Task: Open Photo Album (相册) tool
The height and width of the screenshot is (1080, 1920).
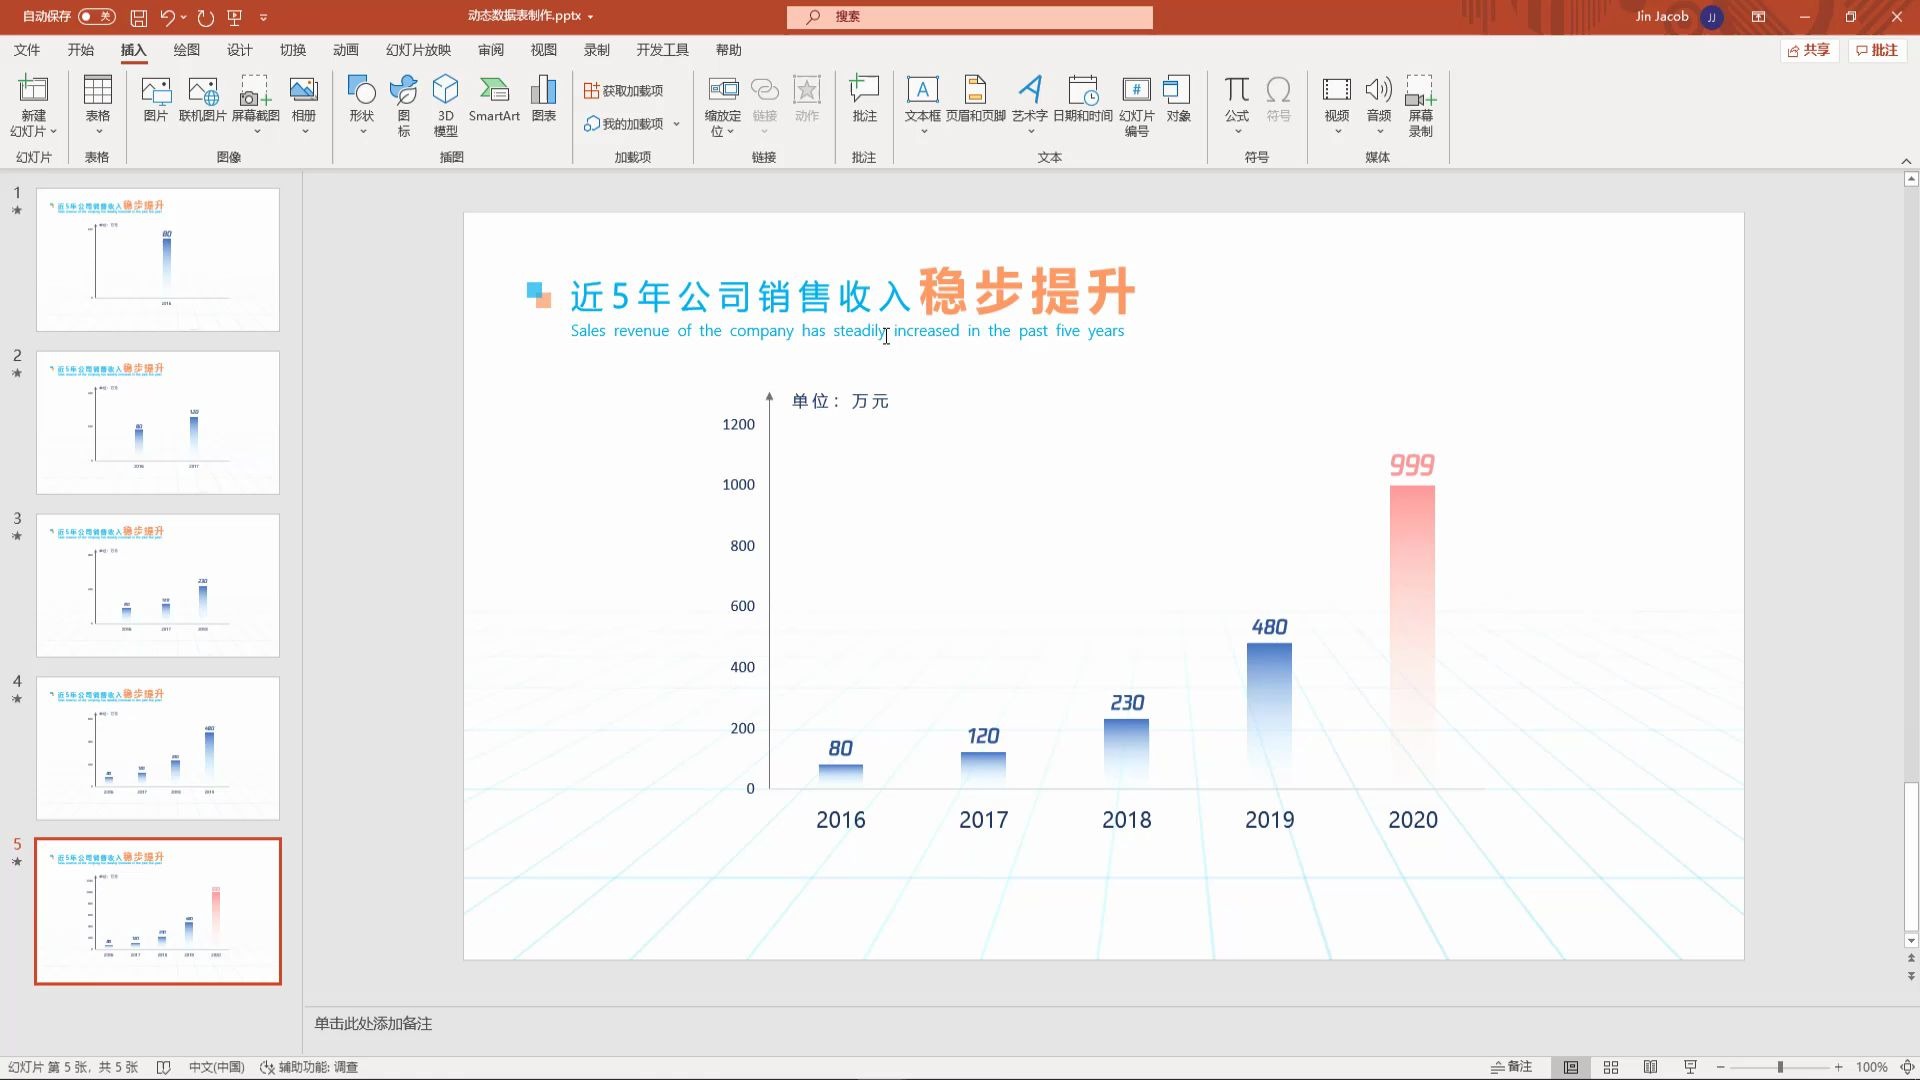Action: click(304, 106)
